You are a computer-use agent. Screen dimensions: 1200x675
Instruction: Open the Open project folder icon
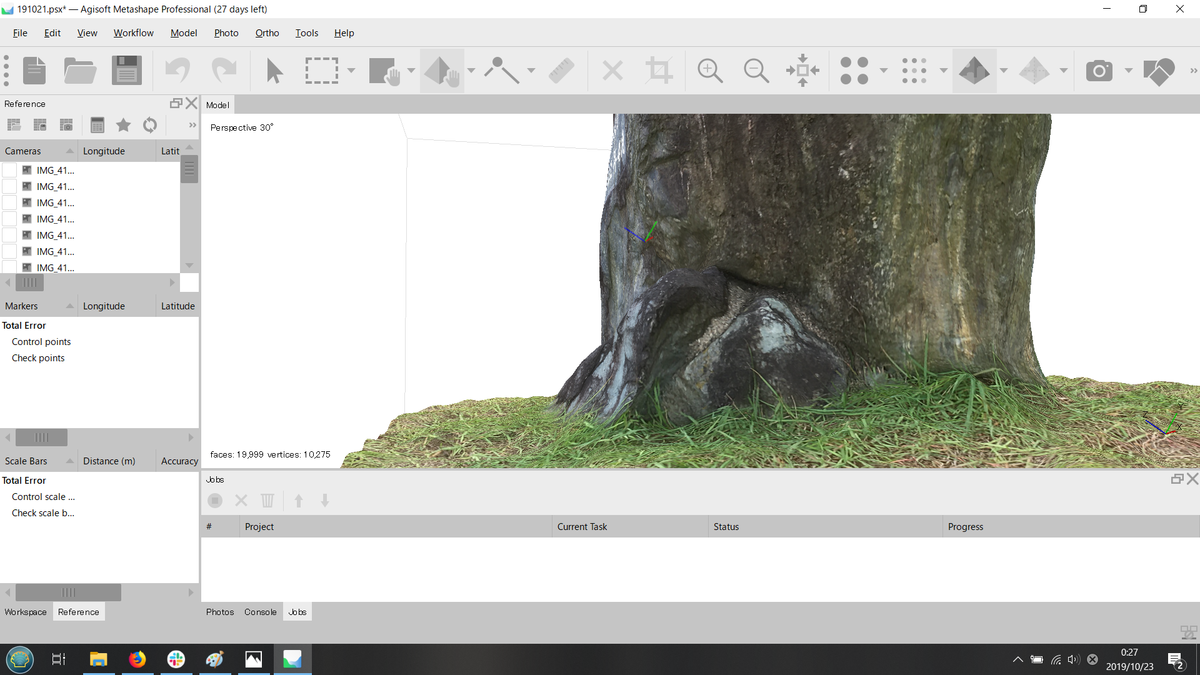(80, 71)
